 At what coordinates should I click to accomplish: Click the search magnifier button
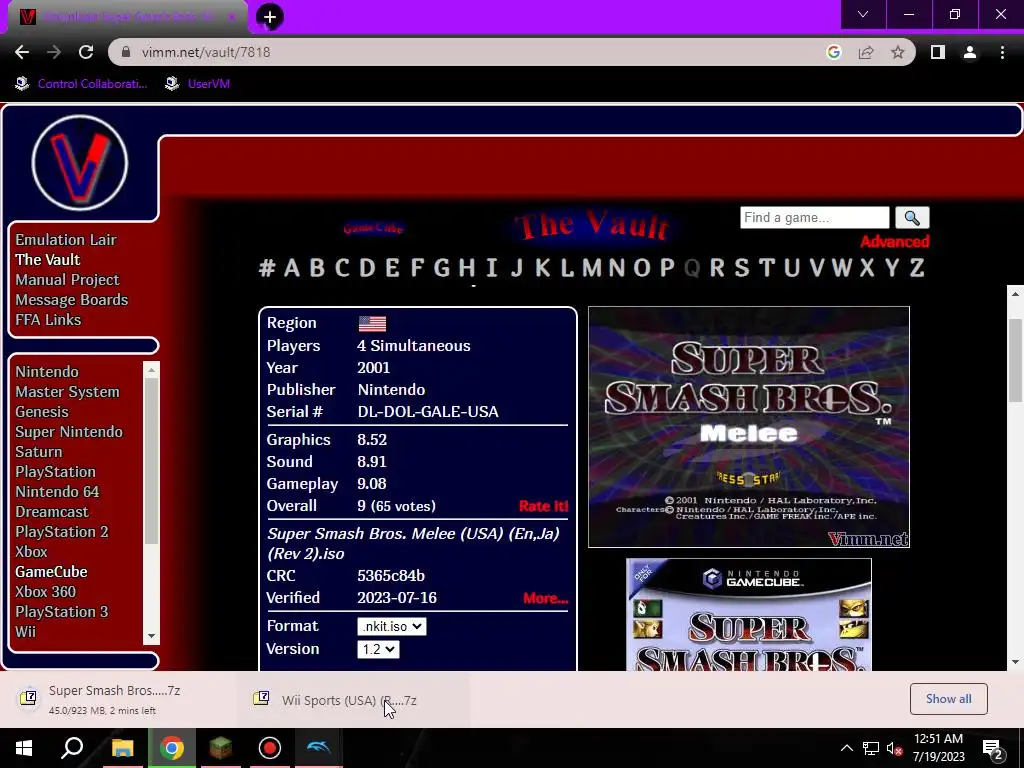[912, 217]
